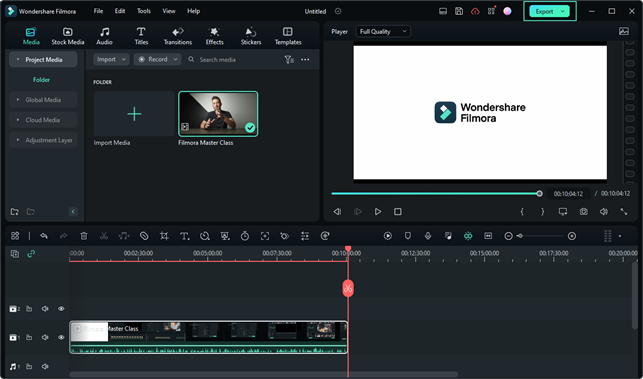Image resolution: width=643 pixels, height=379 pixels.
Task: Select the crop tool icon
Action: (164, 236)
